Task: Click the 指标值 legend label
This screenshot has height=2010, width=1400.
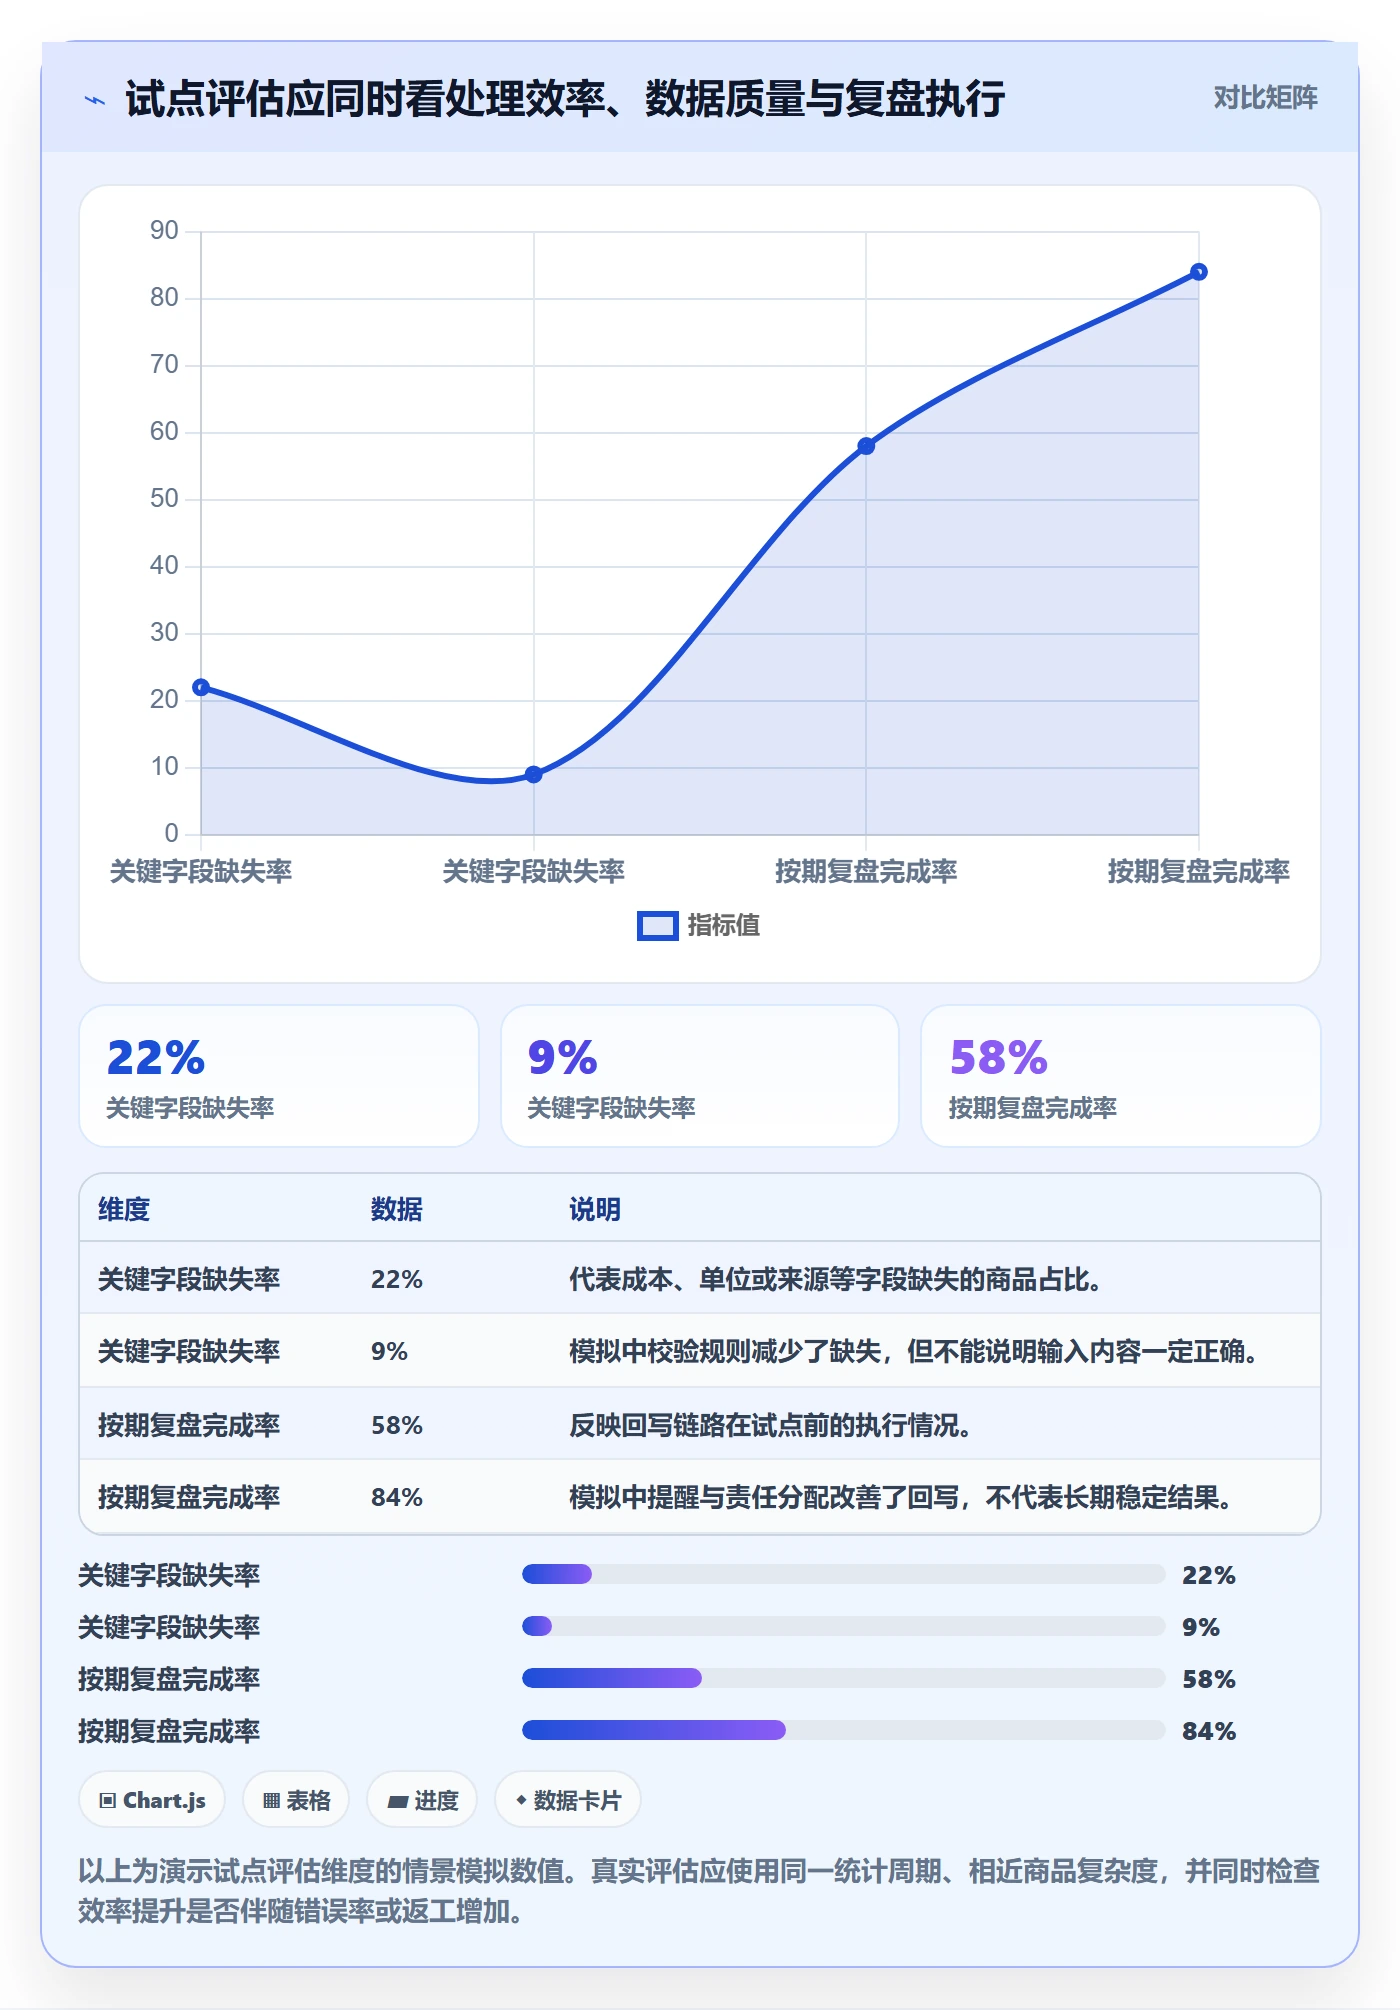Action: click(x=723, y=926)
